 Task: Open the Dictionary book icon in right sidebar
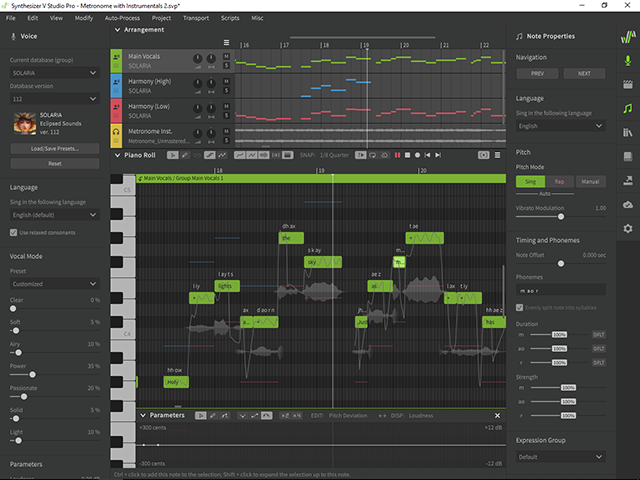tap(628, 156)
